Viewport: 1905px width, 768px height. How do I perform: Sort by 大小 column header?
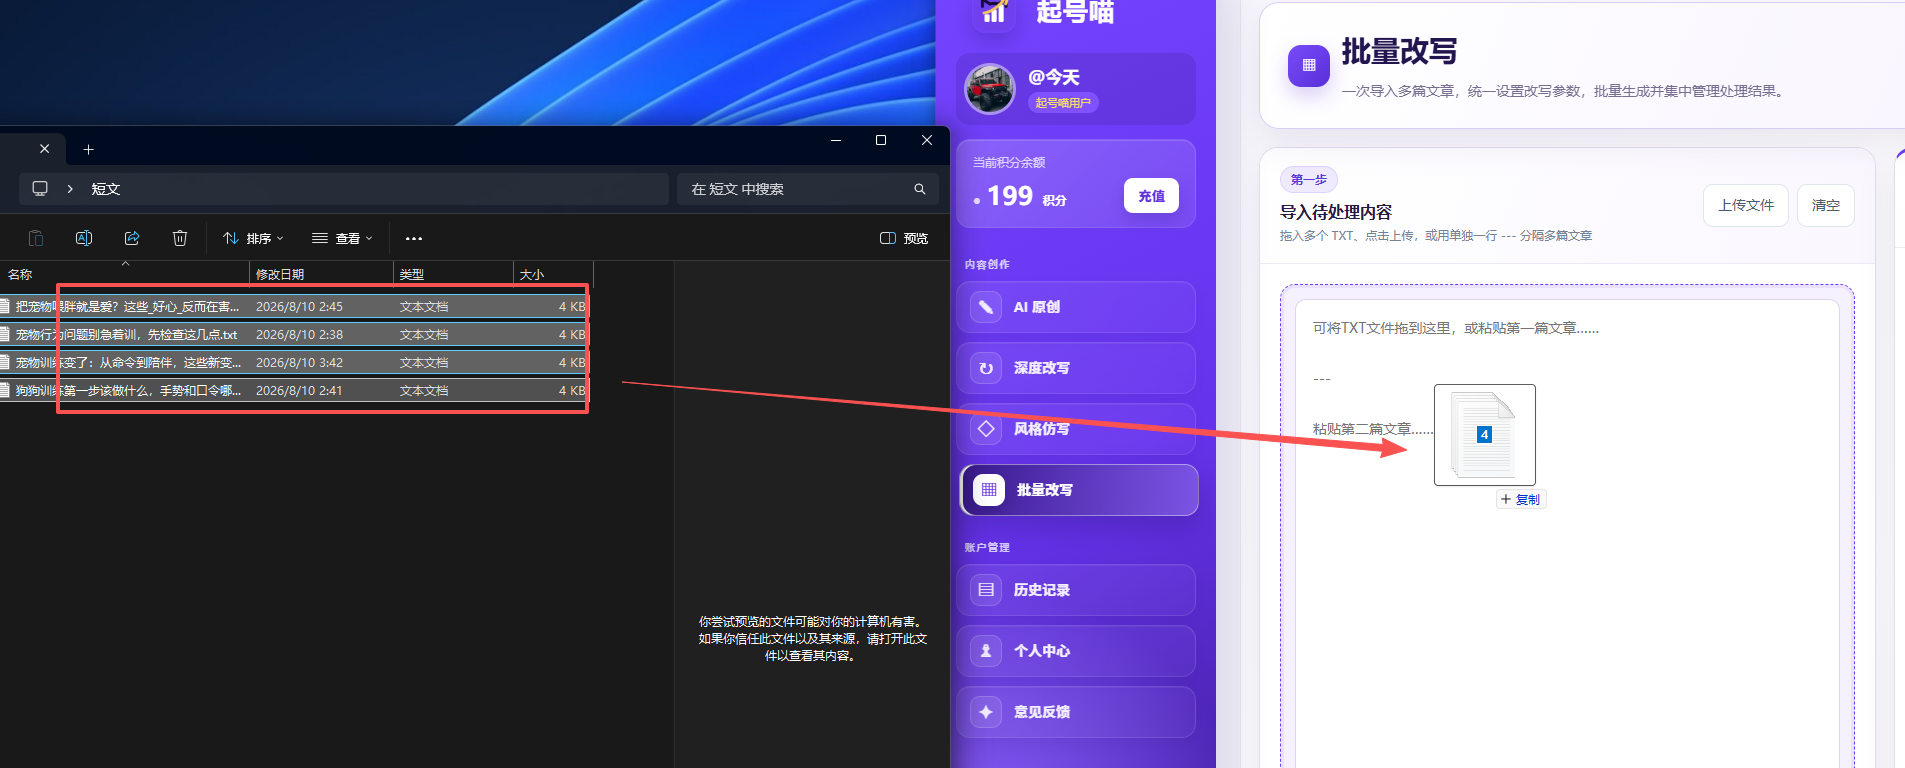(553, 274)
